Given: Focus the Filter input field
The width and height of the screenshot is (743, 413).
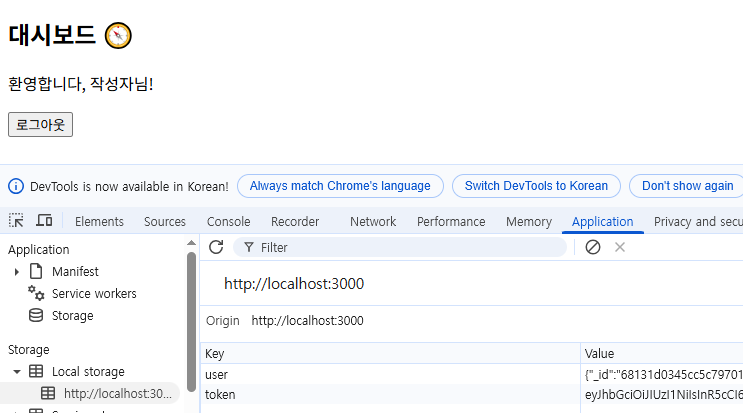Looking at the screenshot, I should [400, 247].
